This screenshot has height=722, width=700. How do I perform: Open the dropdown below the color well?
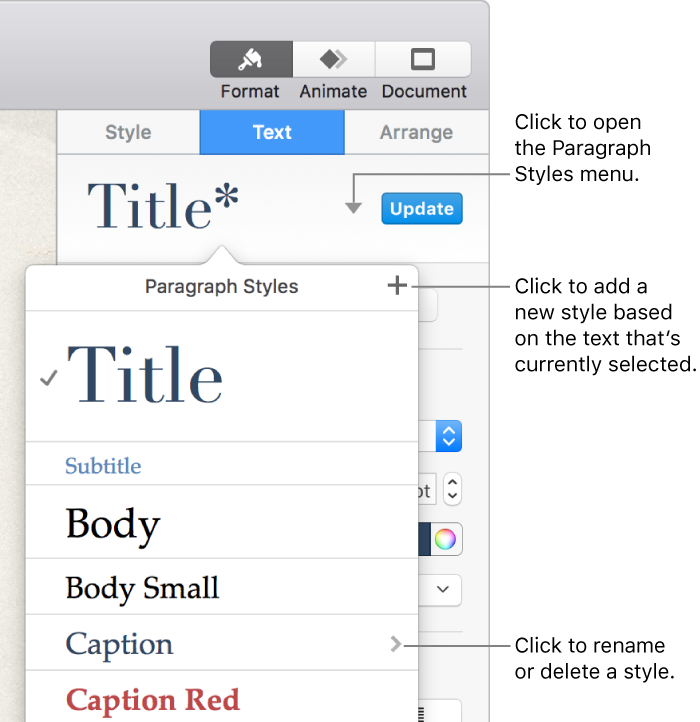pos(440,589)
